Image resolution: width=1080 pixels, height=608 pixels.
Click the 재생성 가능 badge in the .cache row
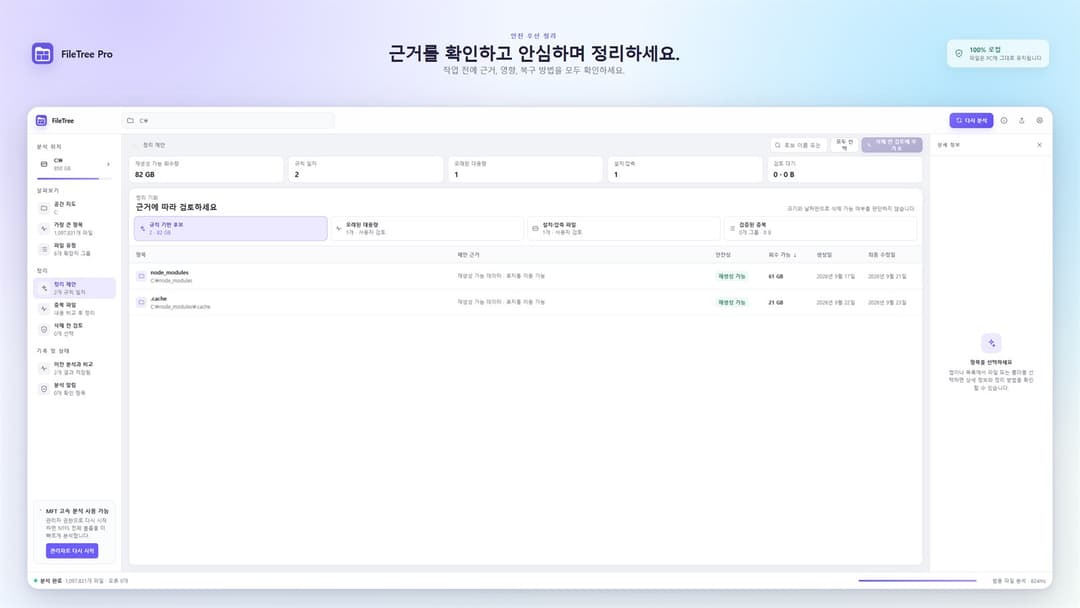[731, 302]
